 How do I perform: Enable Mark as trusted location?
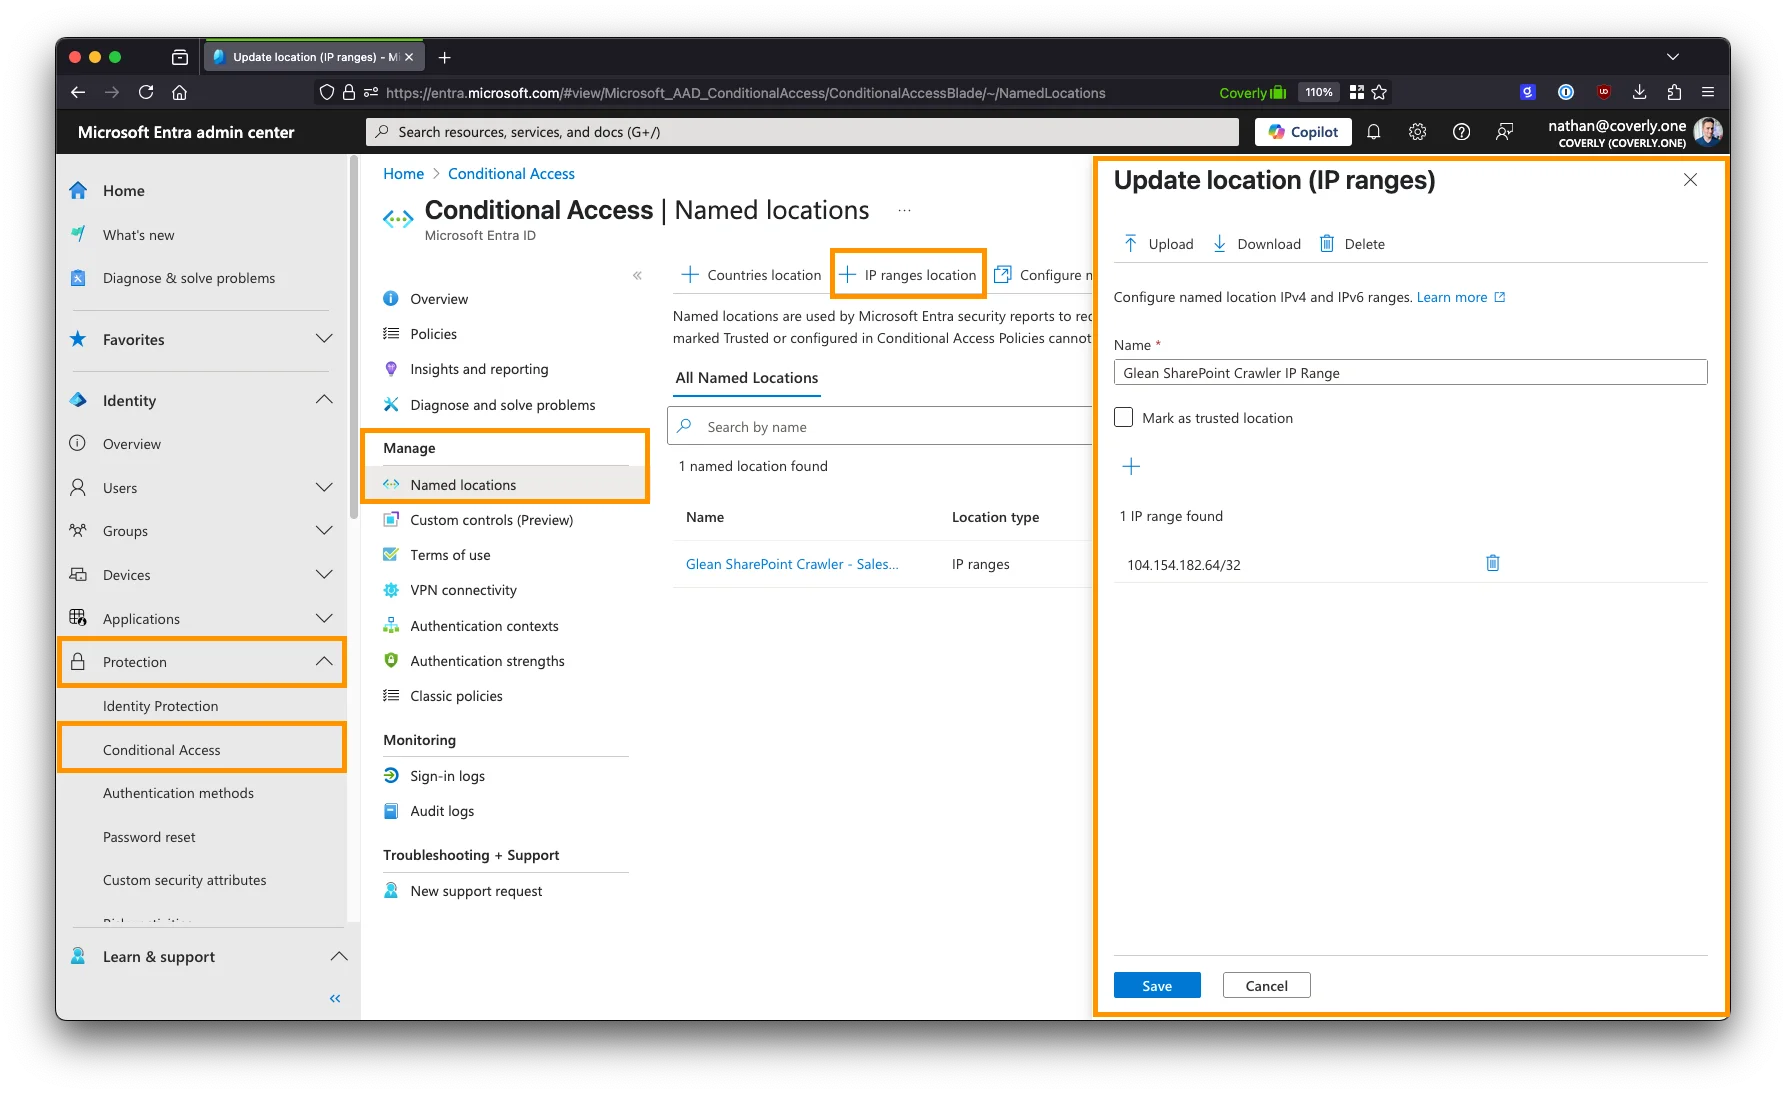(x=1124, y=417)
